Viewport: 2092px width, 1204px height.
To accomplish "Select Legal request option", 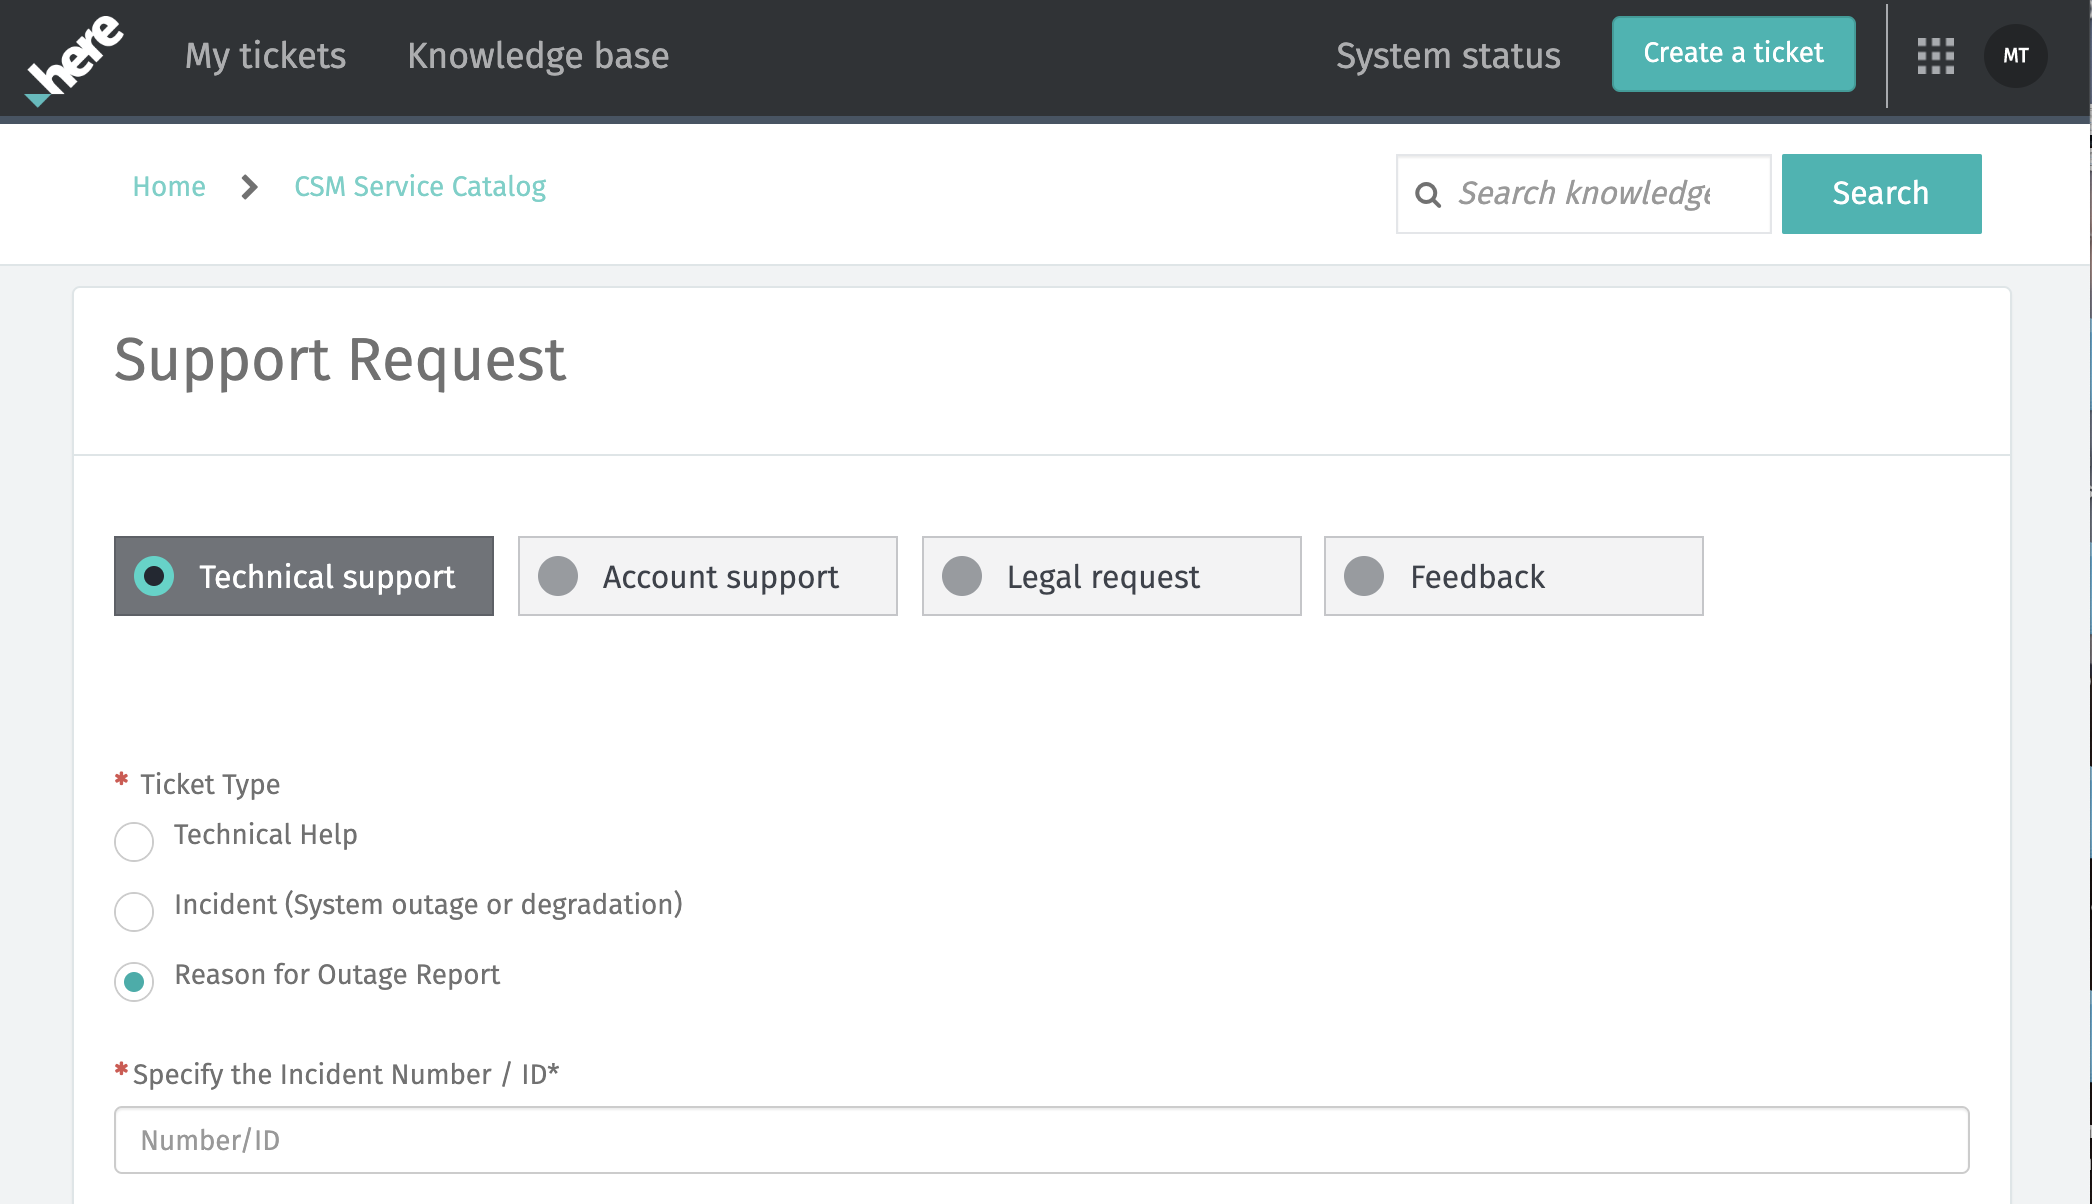I will click(1112, 576).
